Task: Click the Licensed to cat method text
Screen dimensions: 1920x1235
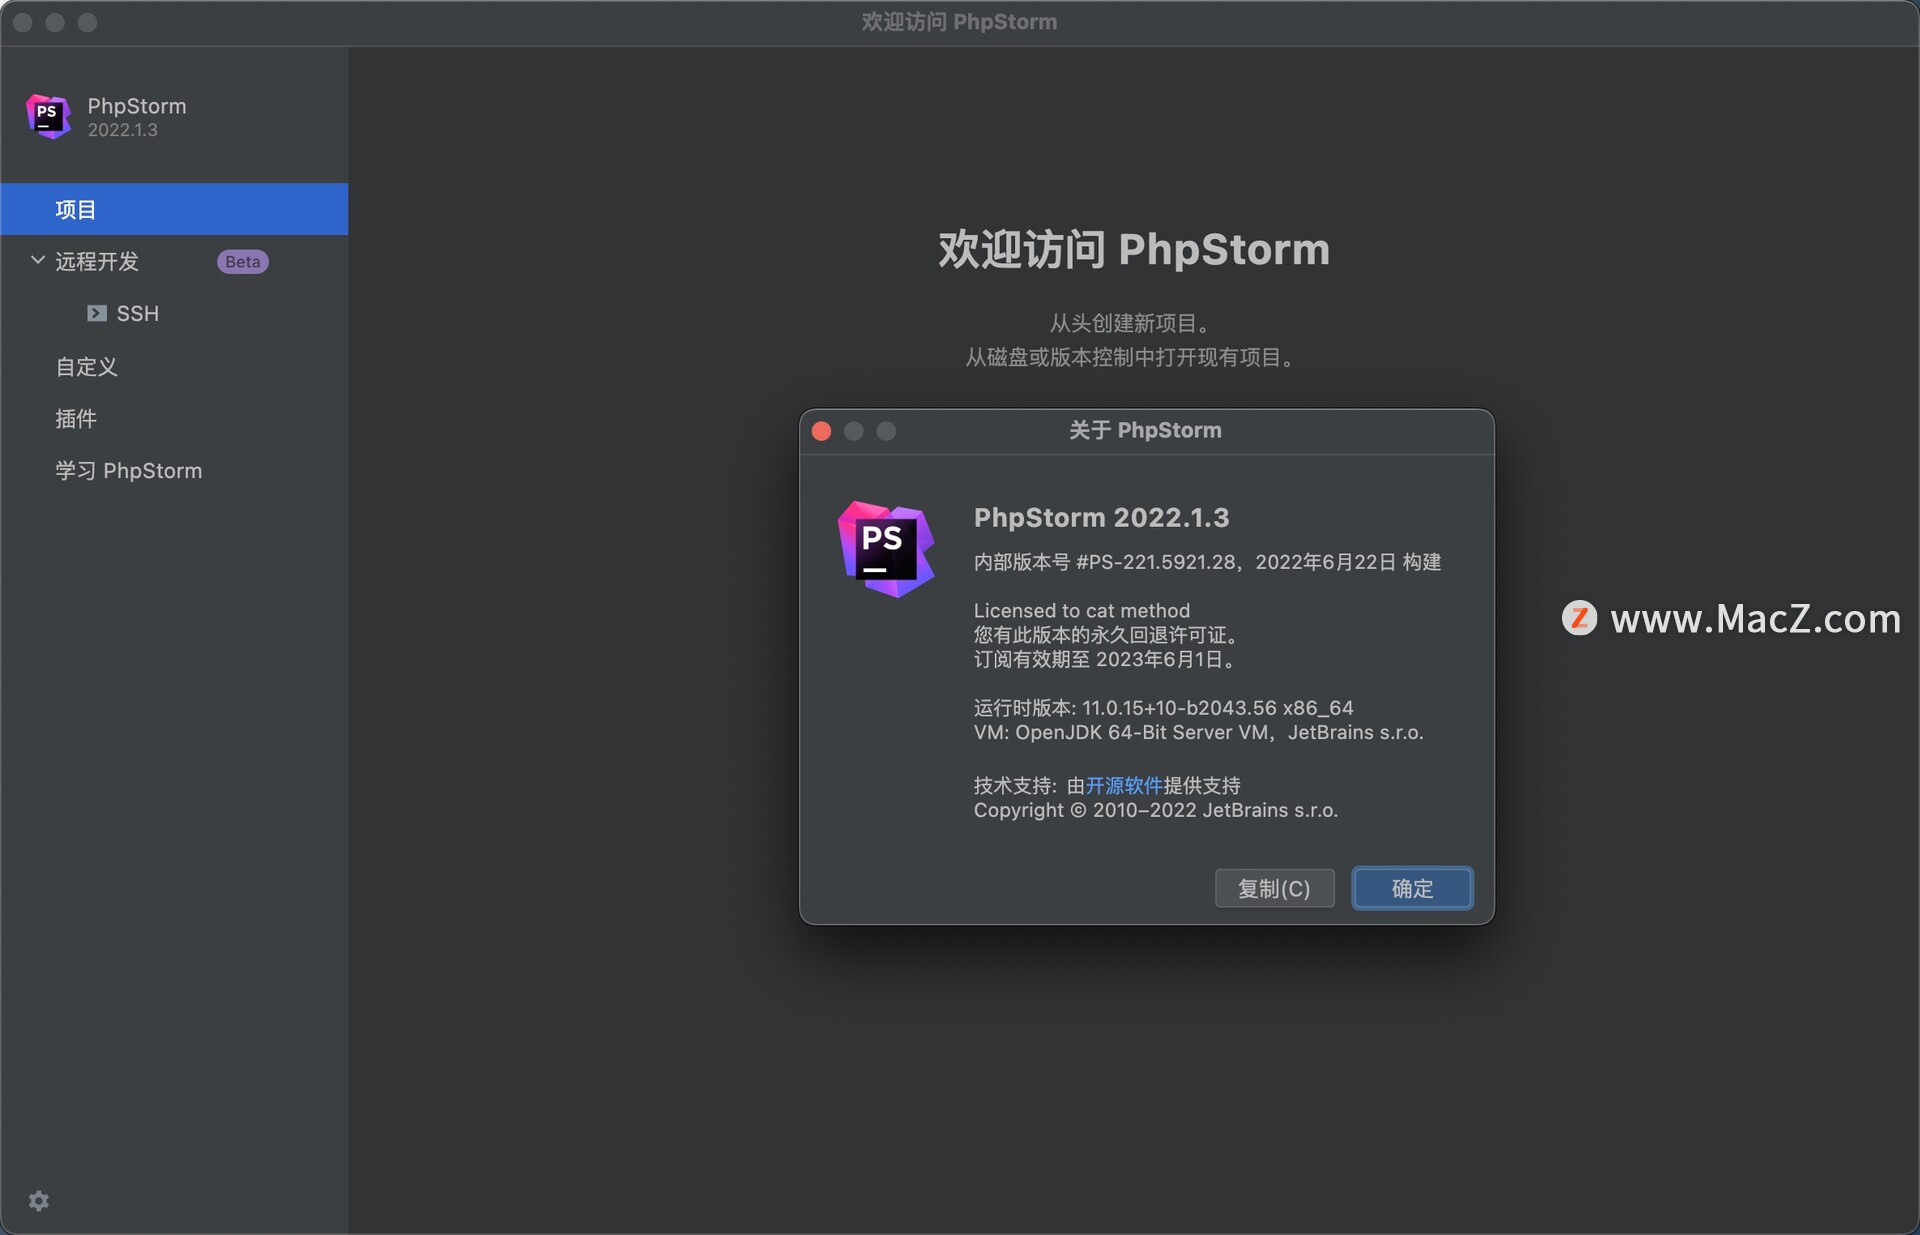Action: pyautogui.click(x=1082, y=610)
